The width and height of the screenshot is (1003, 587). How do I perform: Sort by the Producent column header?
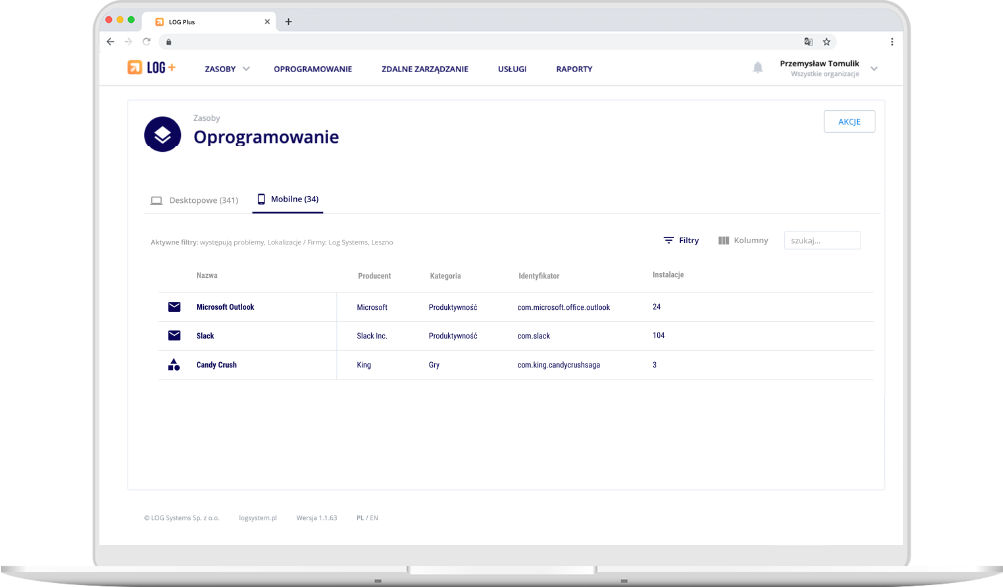click(x=374, y=276)
